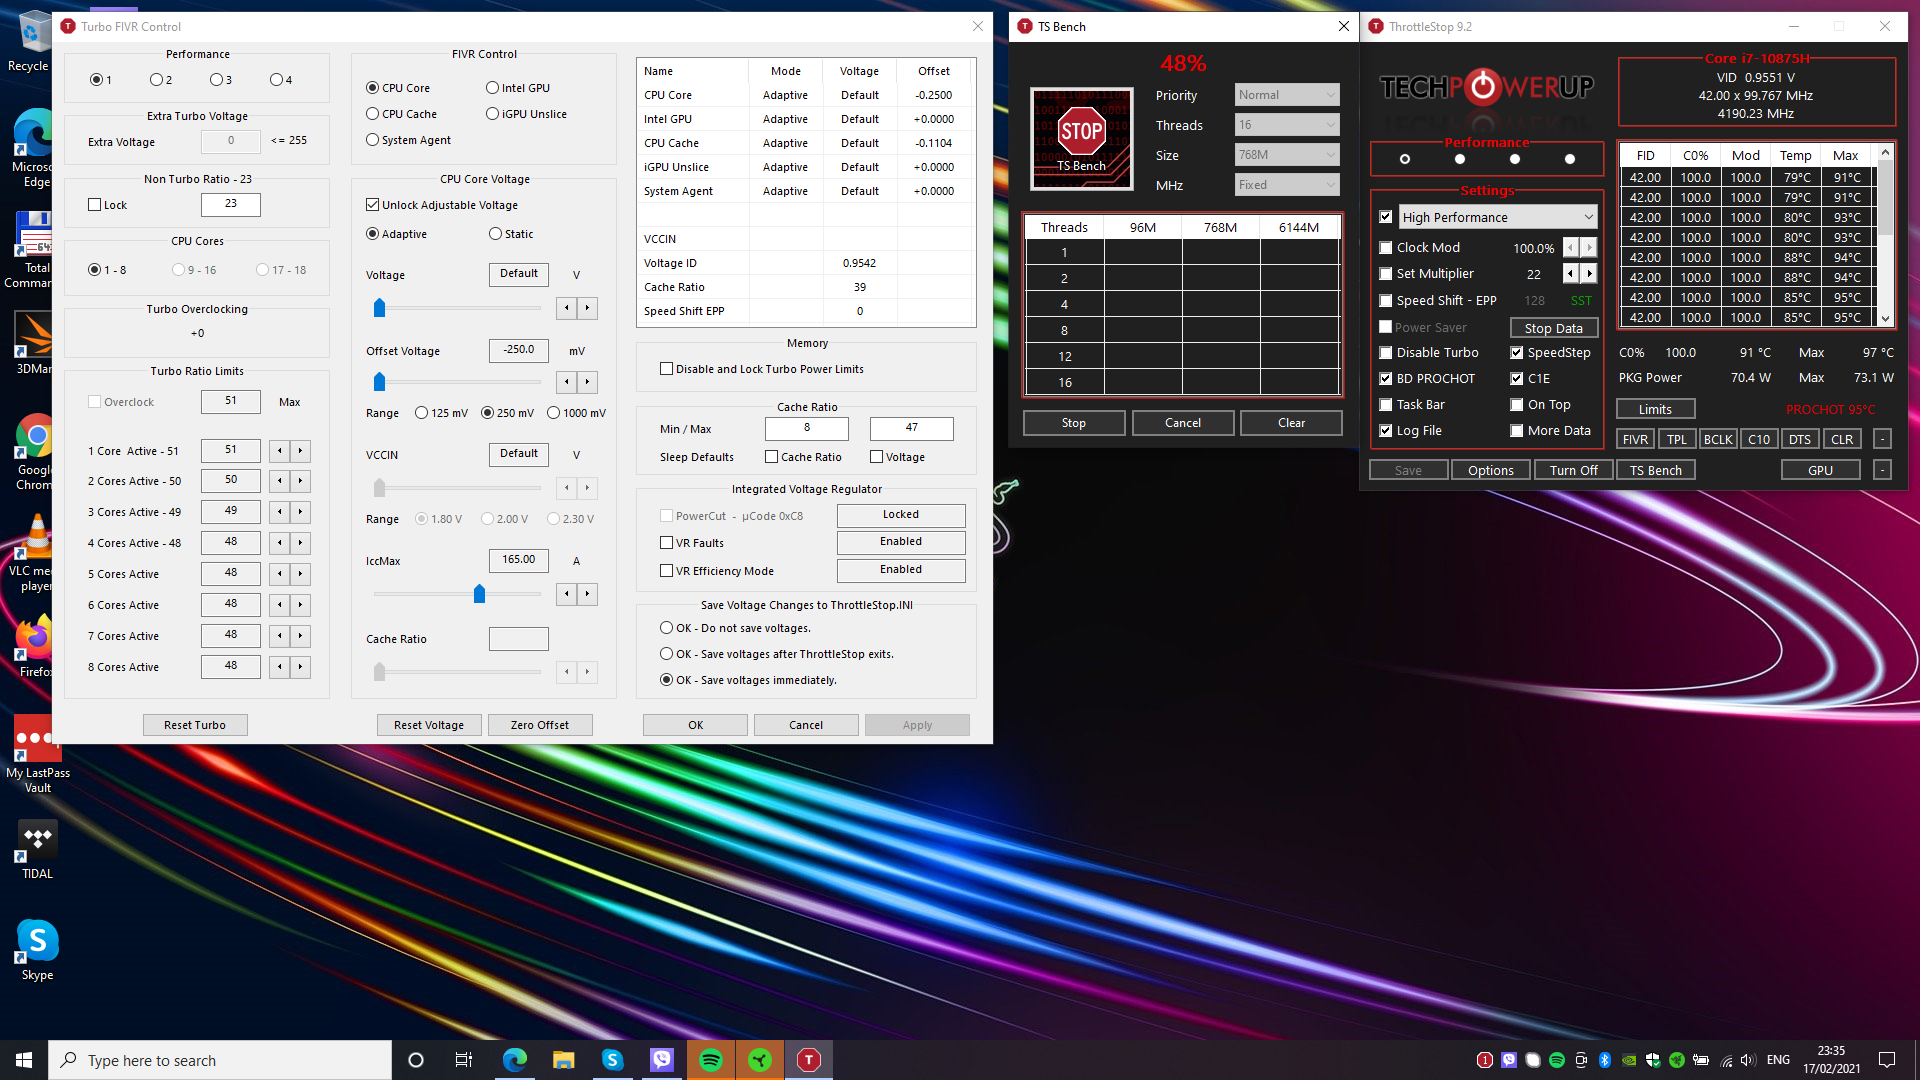Click the Bluetooth tray icon
Image resolution: width=1920 pixels, height=1080 pixels.
(1605, 1060)
